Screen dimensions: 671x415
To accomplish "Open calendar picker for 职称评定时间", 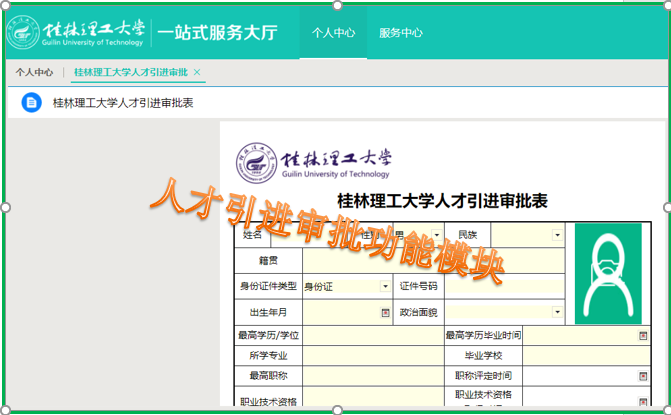I will pyautogui.click(x=643, y=376).
